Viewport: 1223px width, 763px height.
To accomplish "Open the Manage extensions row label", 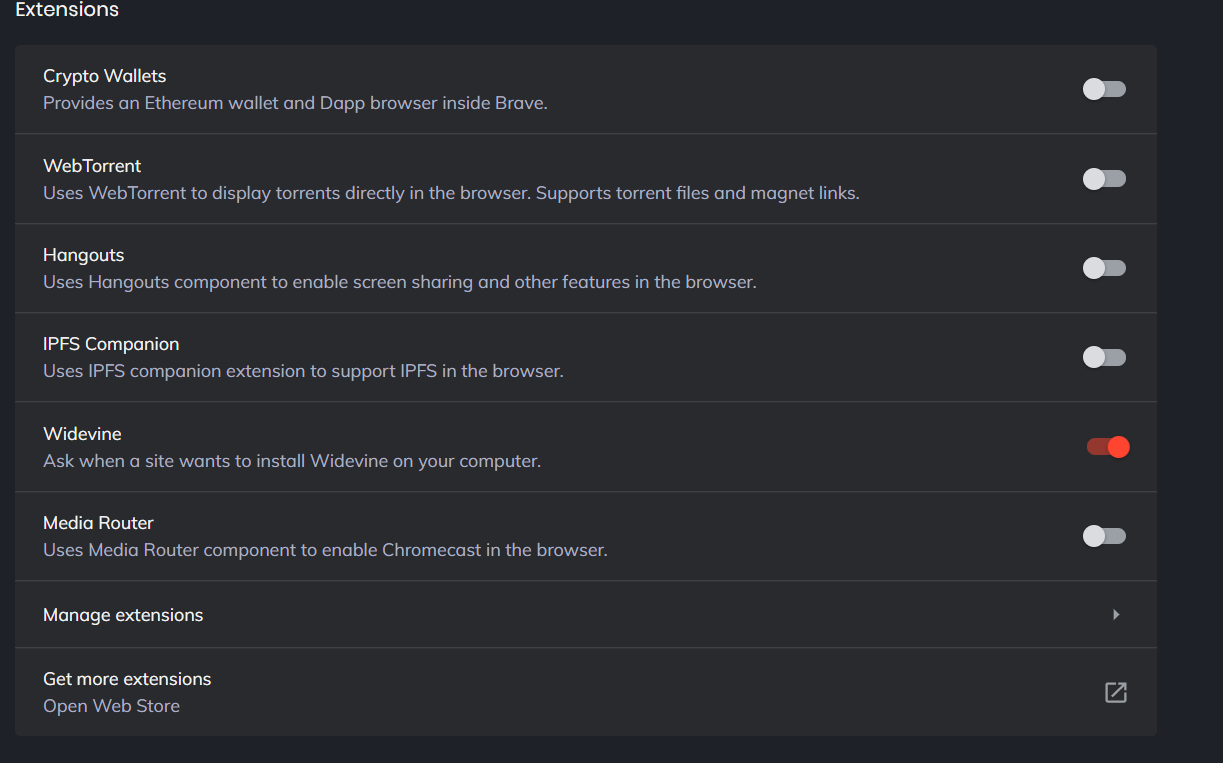I will tap(123, 615).
